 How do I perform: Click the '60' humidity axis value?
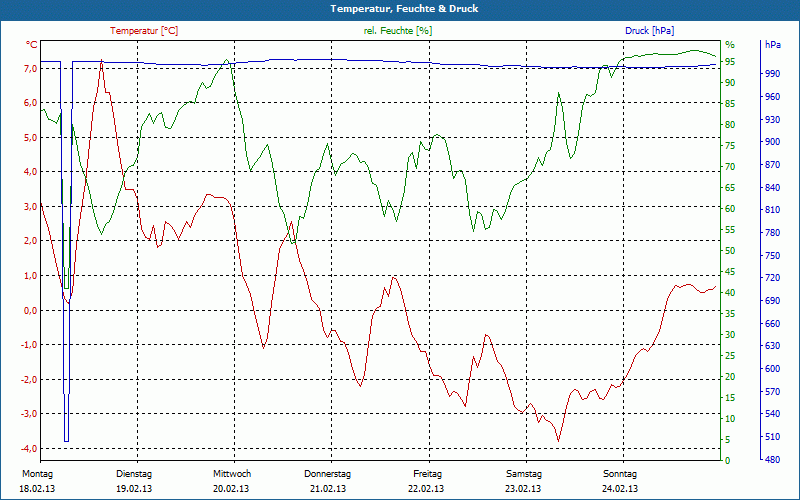point(730,209)
